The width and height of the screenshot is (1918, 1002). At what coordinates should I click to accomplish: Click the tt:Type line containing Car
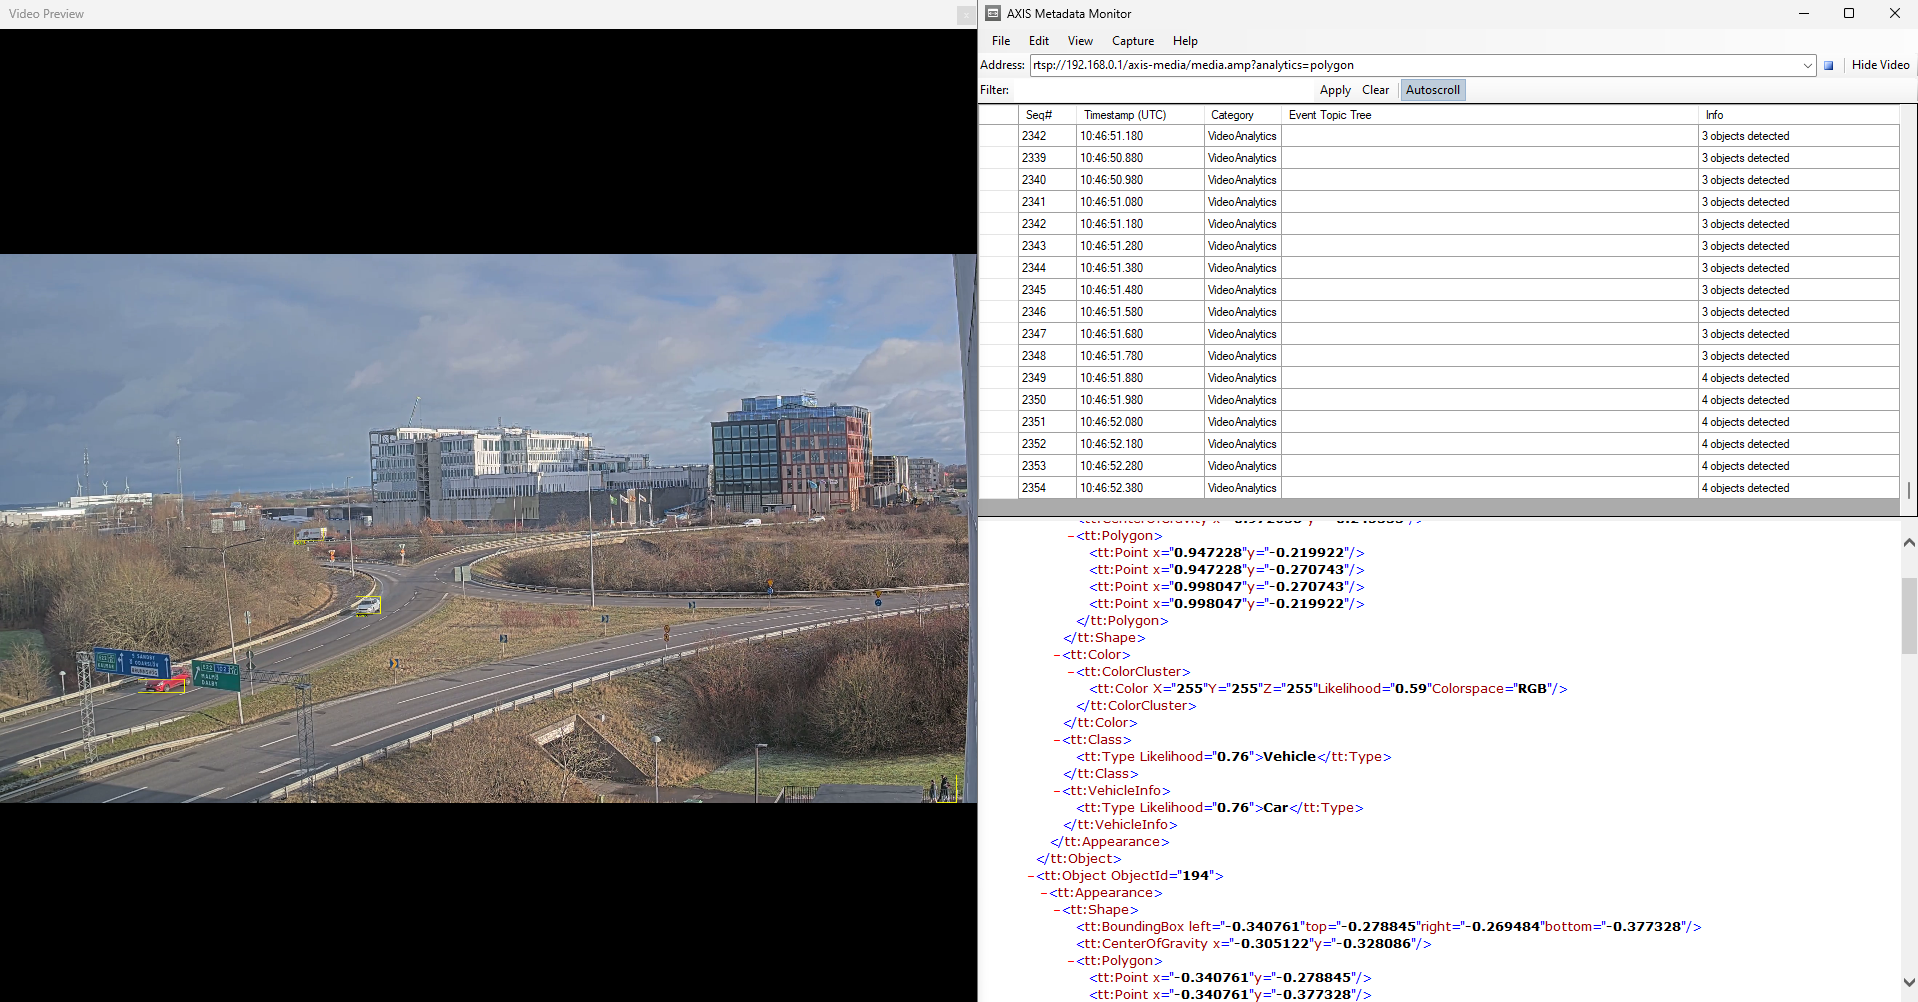[x=1219, y=808]
